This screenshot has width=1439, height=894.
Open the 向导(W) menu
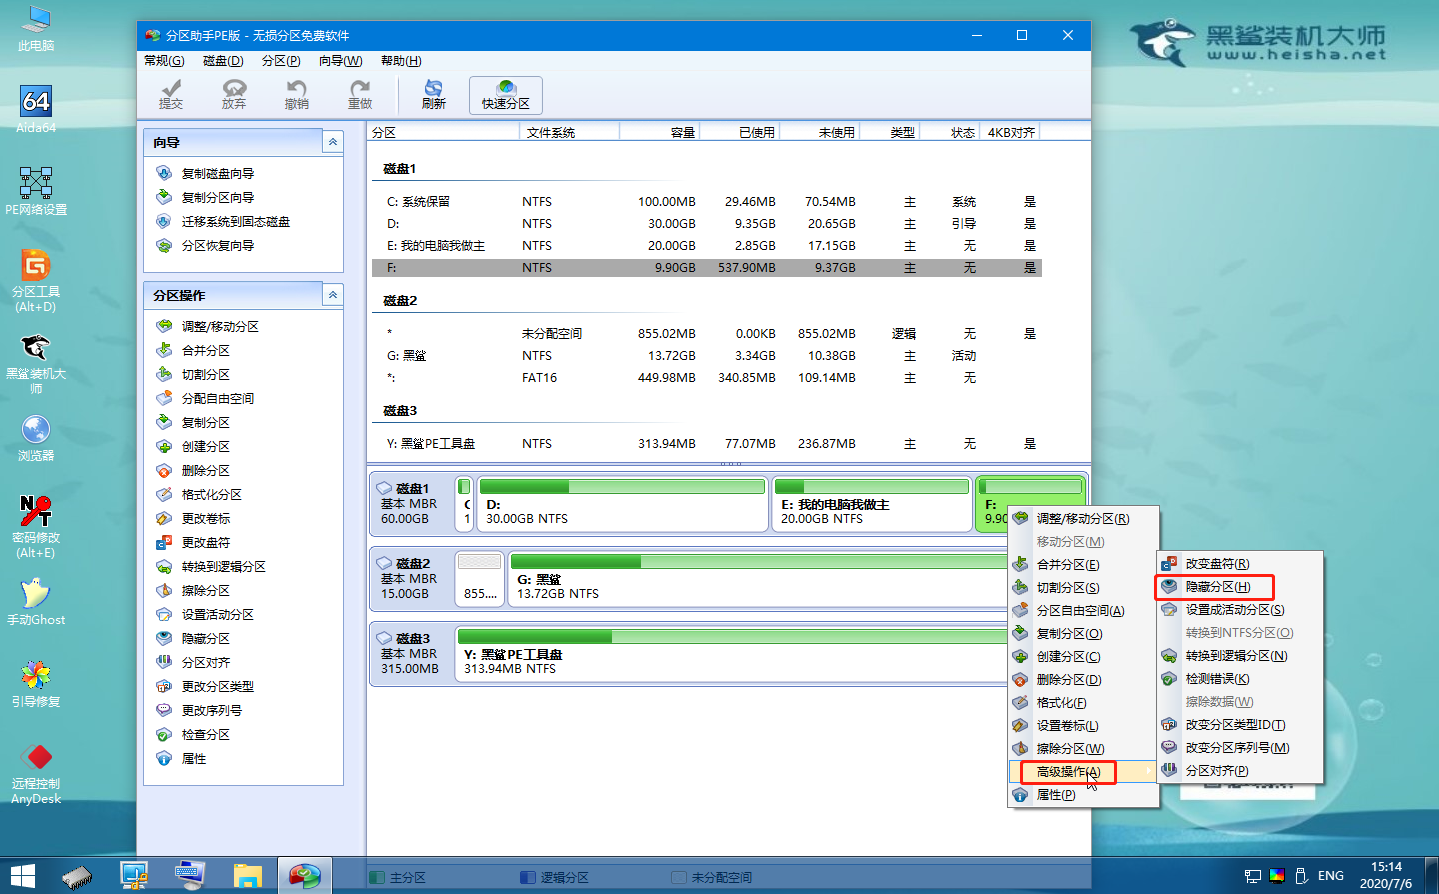point(340,61)
